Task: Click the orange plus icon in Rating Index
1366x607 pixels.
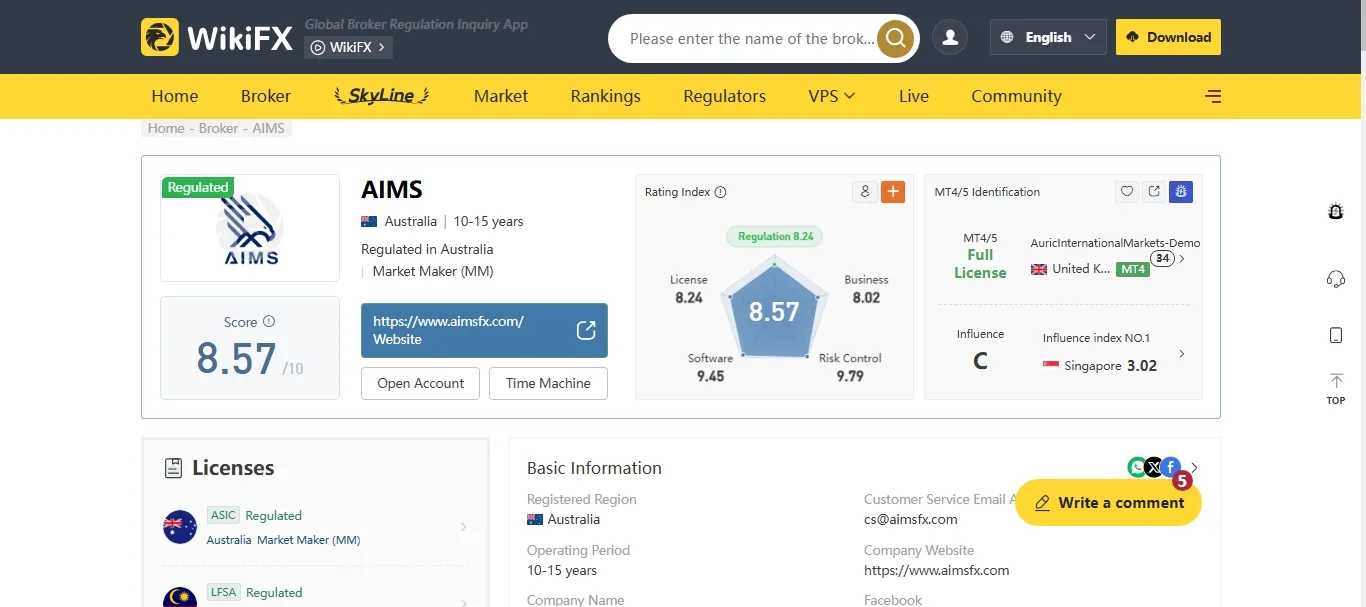Action: click(893, 191)
